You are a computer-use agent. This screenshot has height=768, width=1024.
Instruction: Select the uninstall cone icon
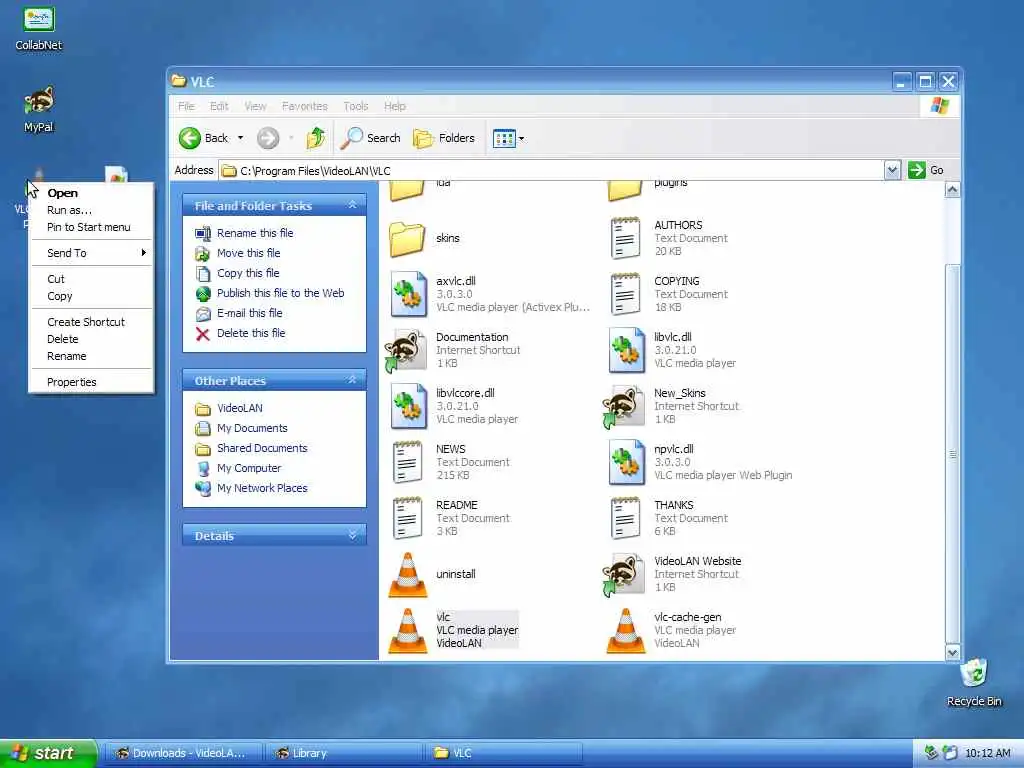click(x=432, y=575)
